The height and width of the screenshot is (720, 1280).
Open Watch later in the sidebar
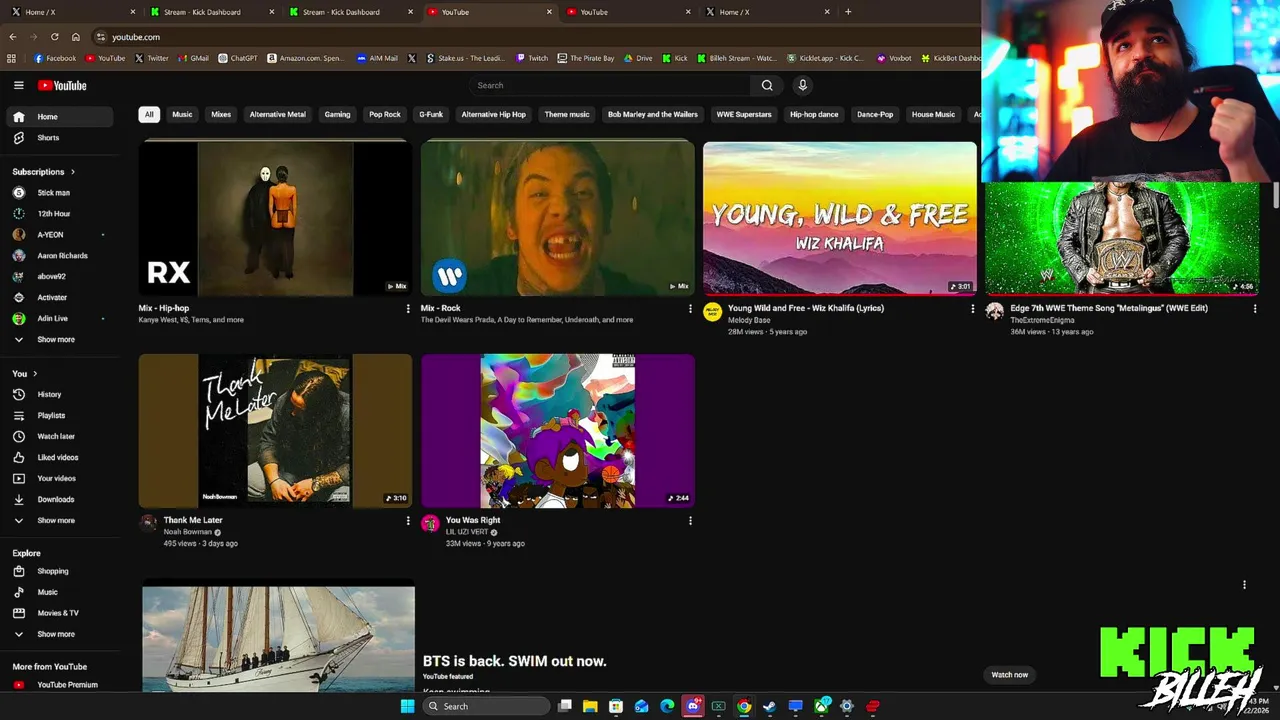(x=60, y=436)
